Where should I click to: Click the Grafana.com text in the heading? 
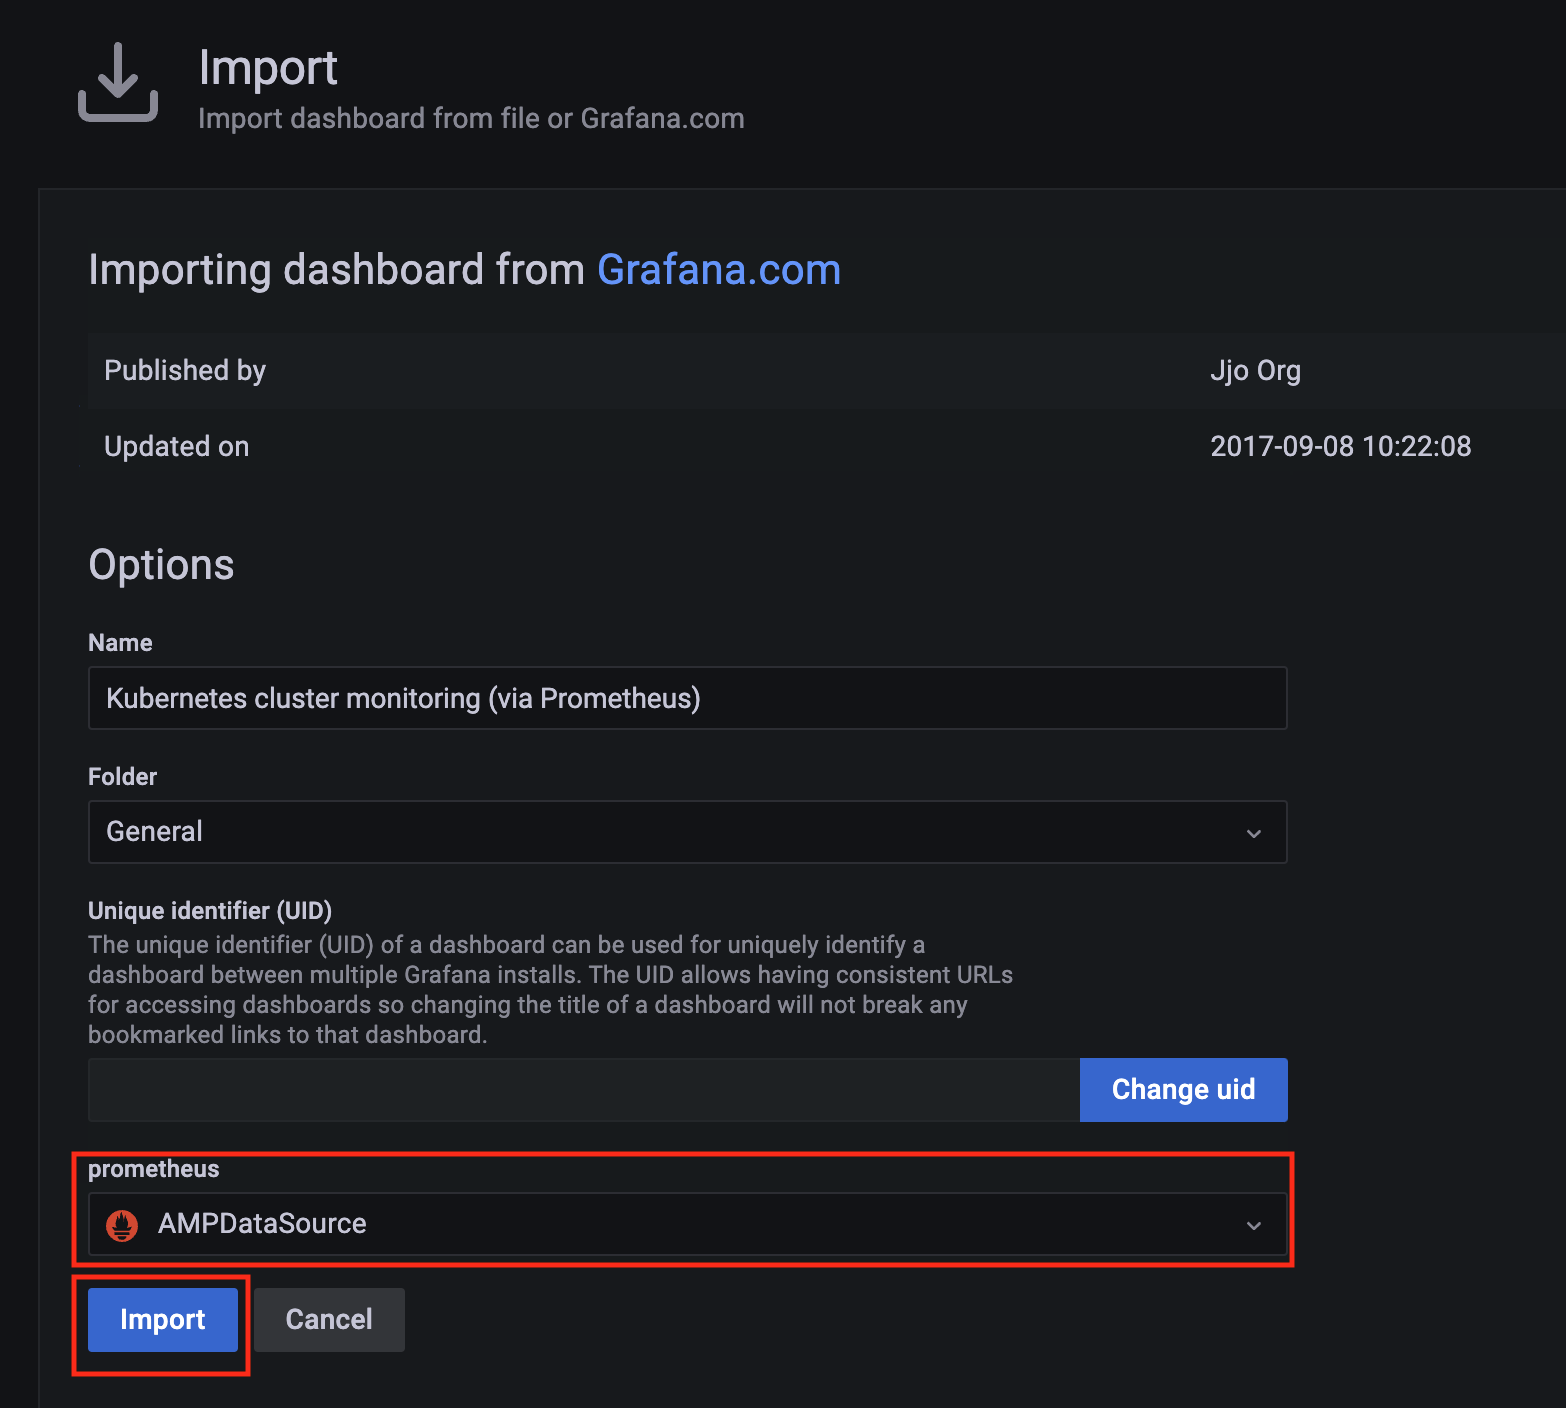pyautogui.click(x=718, y=269)
